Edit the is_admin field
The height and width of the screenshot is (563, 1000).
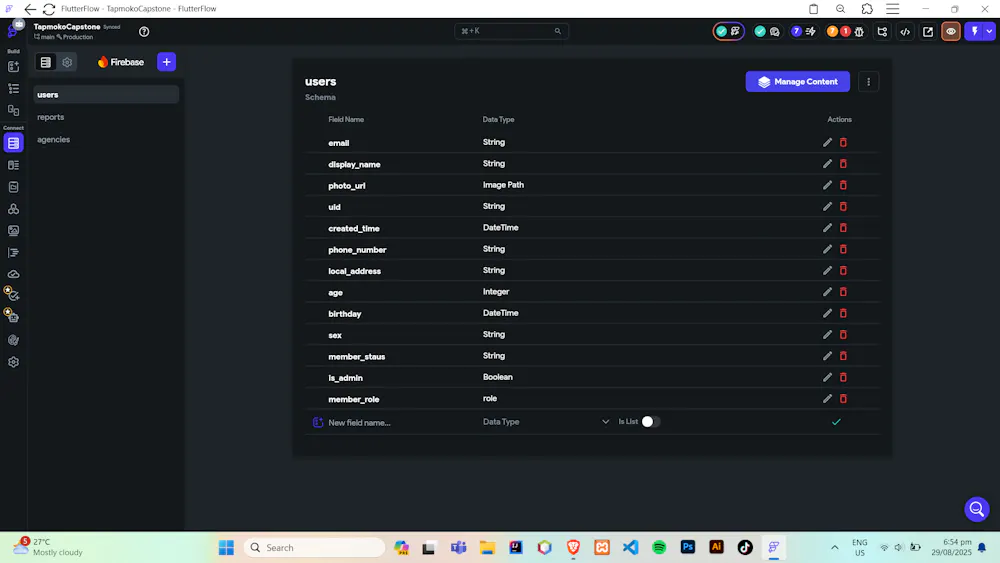click(x=827, y=377)
